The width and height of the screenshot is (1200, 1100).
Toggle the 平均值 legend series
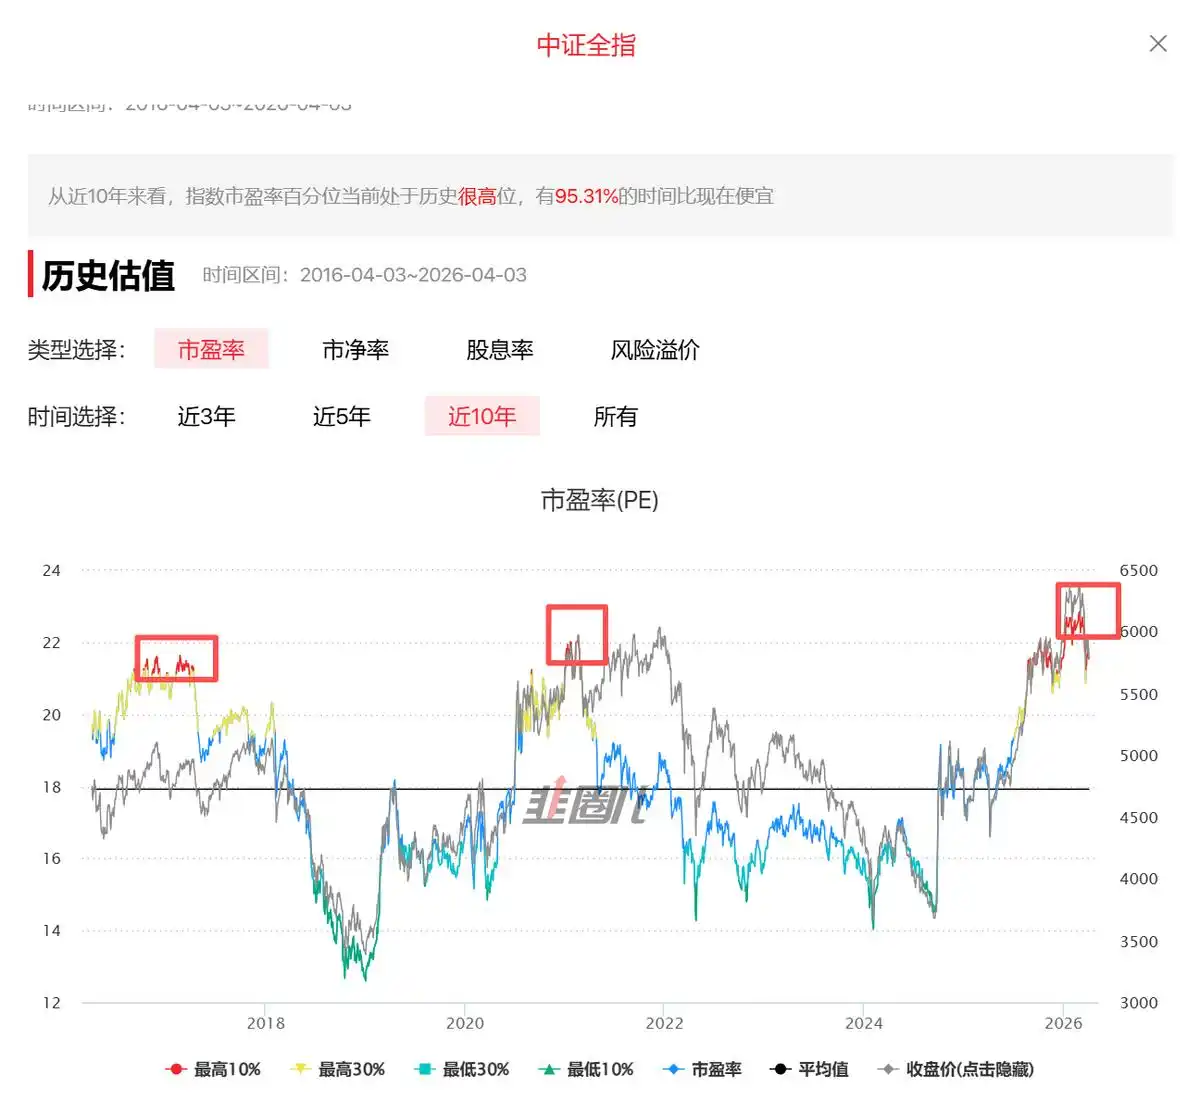810,1069
